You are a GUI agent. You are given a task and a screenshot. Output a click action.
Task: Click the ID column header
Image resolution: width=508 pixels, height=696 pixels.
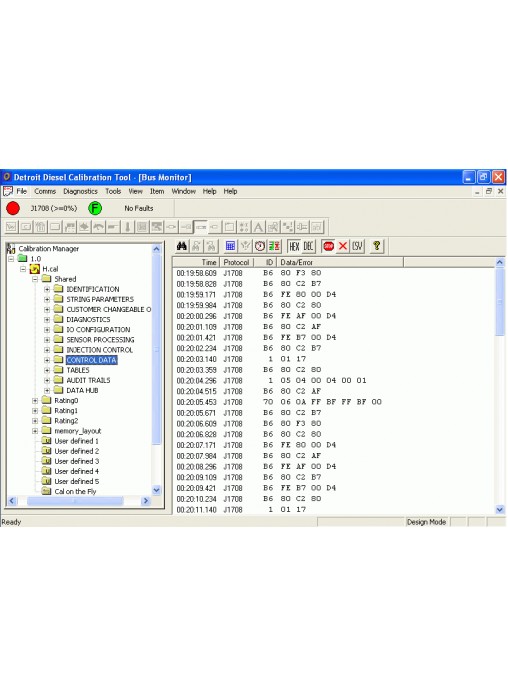(x=265, y=262)
